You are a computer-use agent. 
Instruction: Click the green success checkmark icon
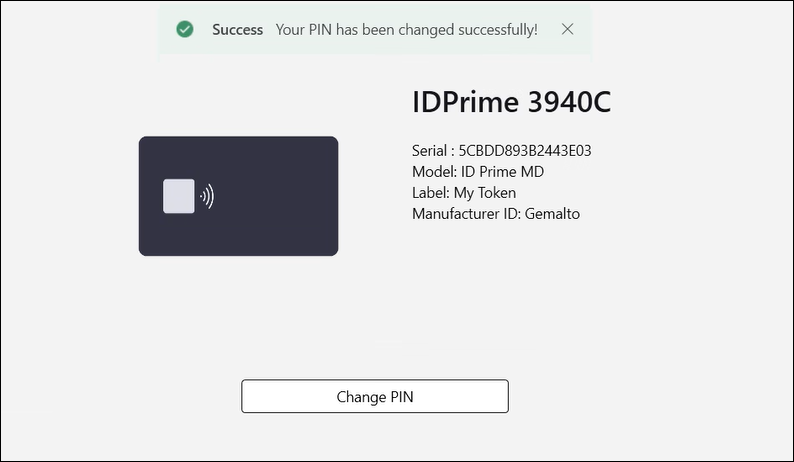click(184, 30)
